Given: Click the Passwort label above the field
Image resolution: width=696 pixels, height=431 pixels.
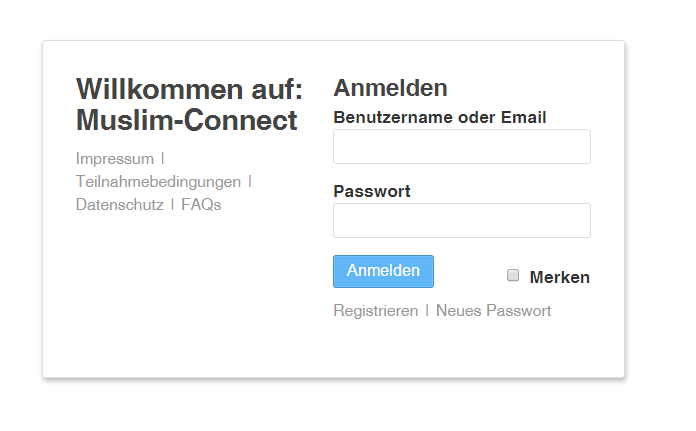Looking at the screenshot, I should [371, 191].
